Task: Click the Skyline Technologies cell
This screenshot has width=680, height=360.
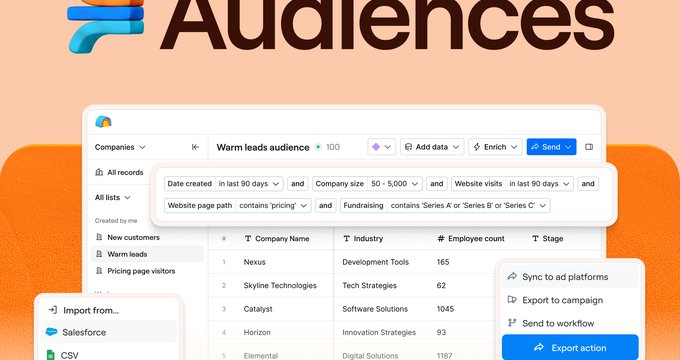Action: [280, 285]
